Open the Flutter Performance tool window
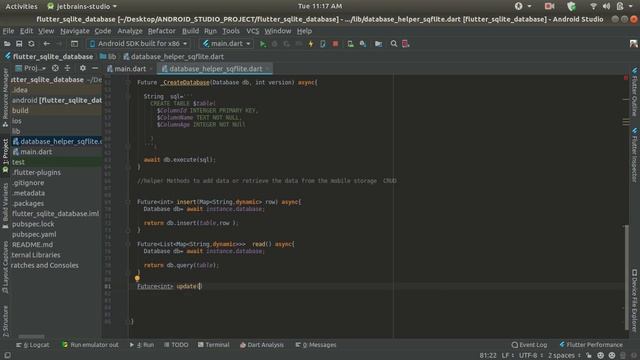Image resolution: width=640 pixels, height=360 pixels. (x=591, y=345)
